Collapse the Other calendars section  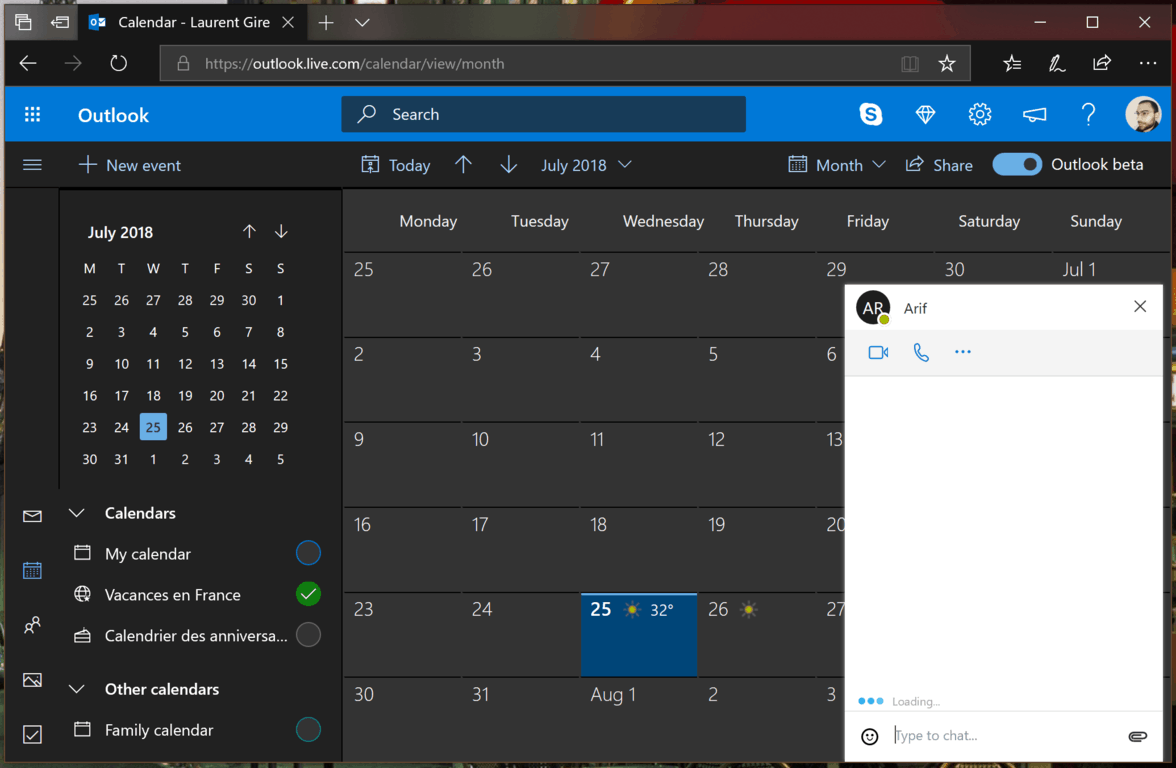[76, 689]
